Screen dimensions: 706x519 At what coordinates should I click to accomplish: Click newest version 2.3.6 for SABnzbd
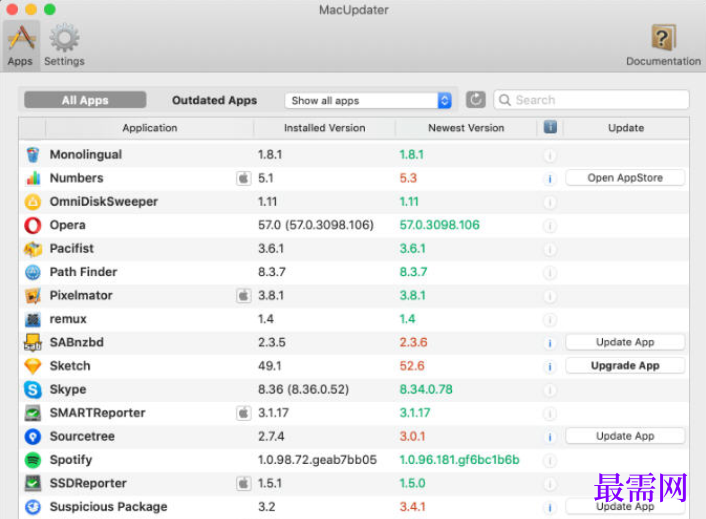coord(413,343)
